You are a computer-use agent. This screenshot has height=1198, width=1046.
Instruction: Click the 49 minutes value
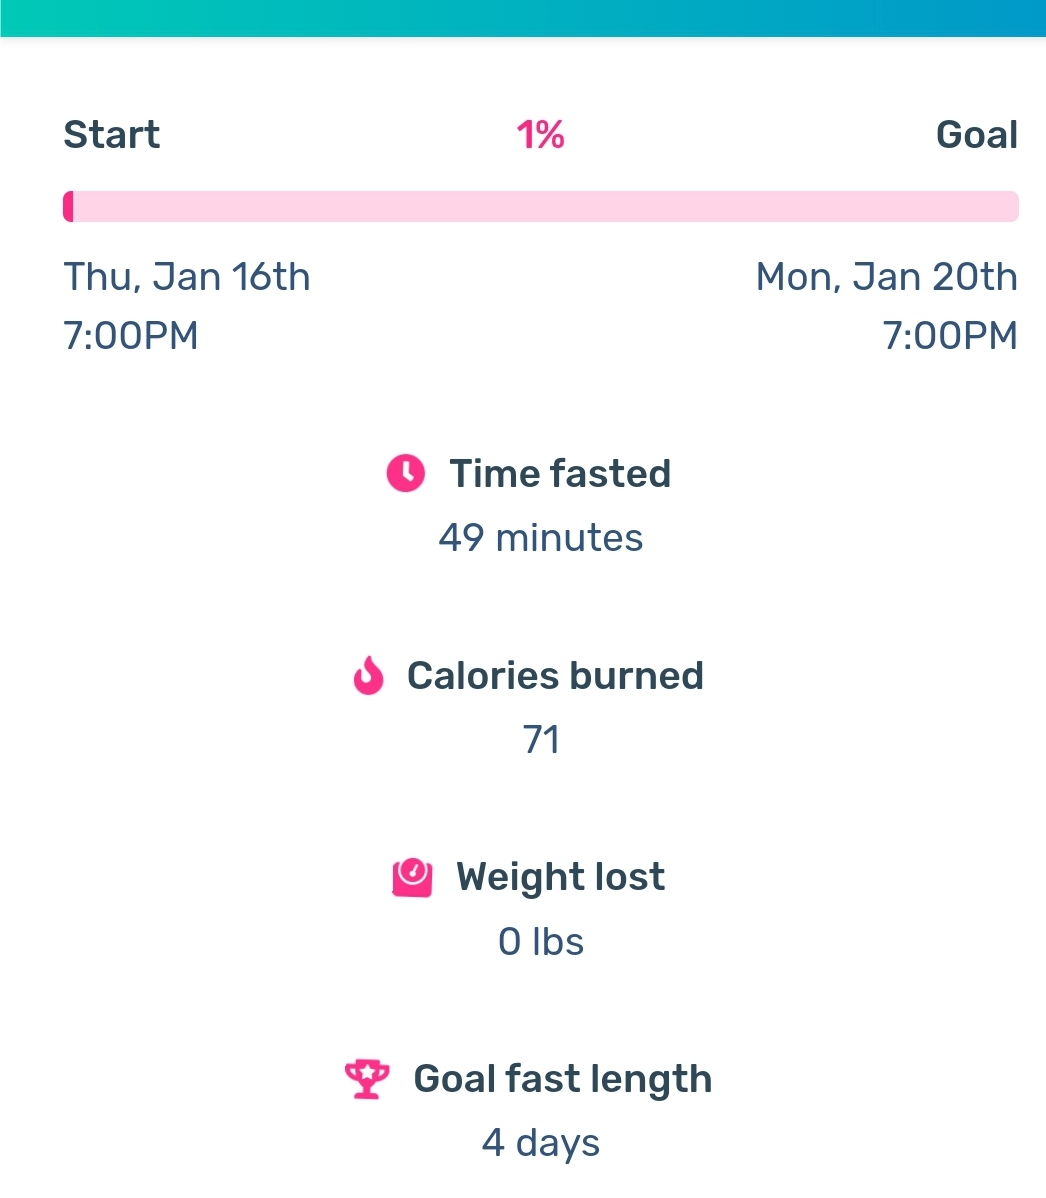541,538
